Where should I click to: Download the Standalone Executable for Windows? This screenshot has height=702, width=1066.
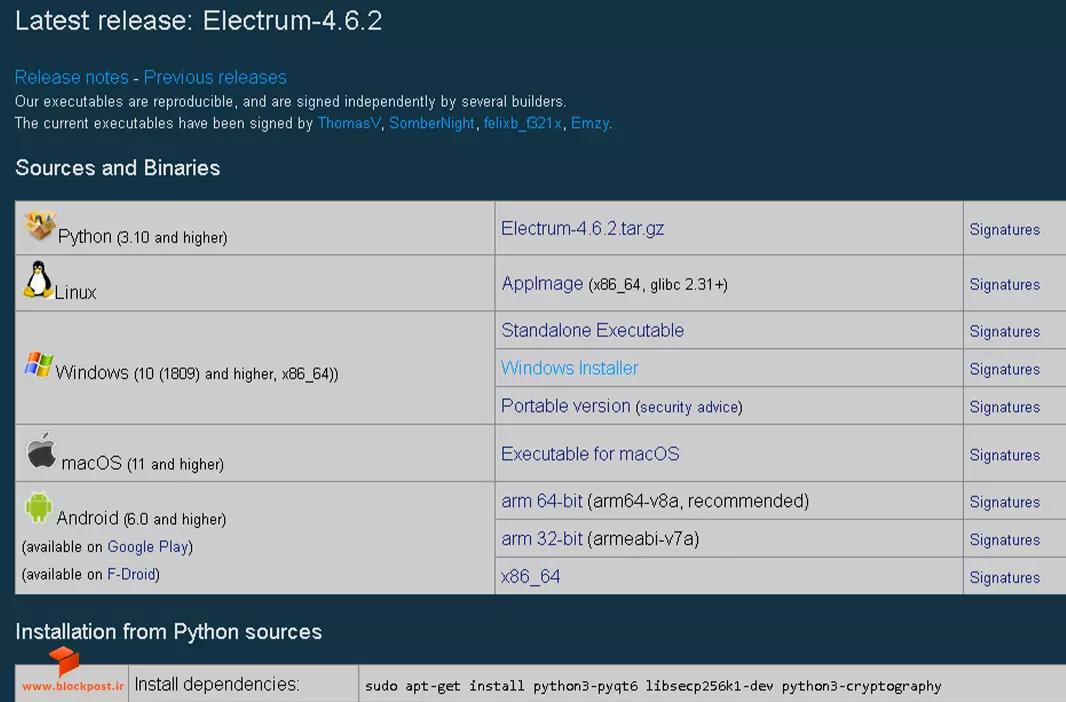pos(592,330)
